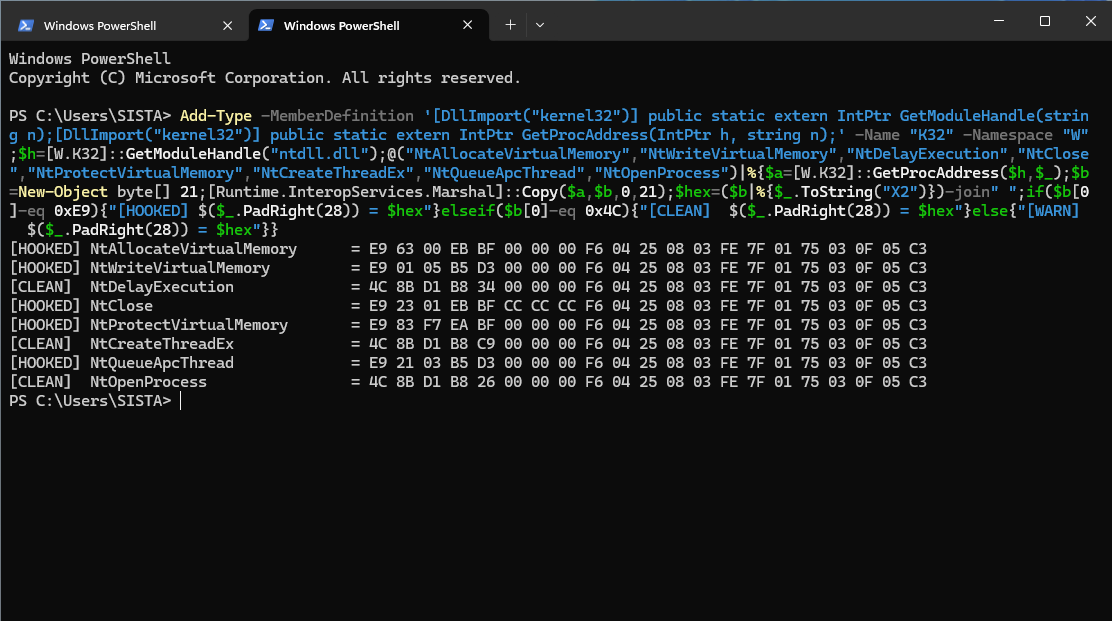Switch to the first Windows PowerShell tab
Image resolution: width=1112 pixels, height=621 pixels.
pyautogui.click(x=124, y=26)
